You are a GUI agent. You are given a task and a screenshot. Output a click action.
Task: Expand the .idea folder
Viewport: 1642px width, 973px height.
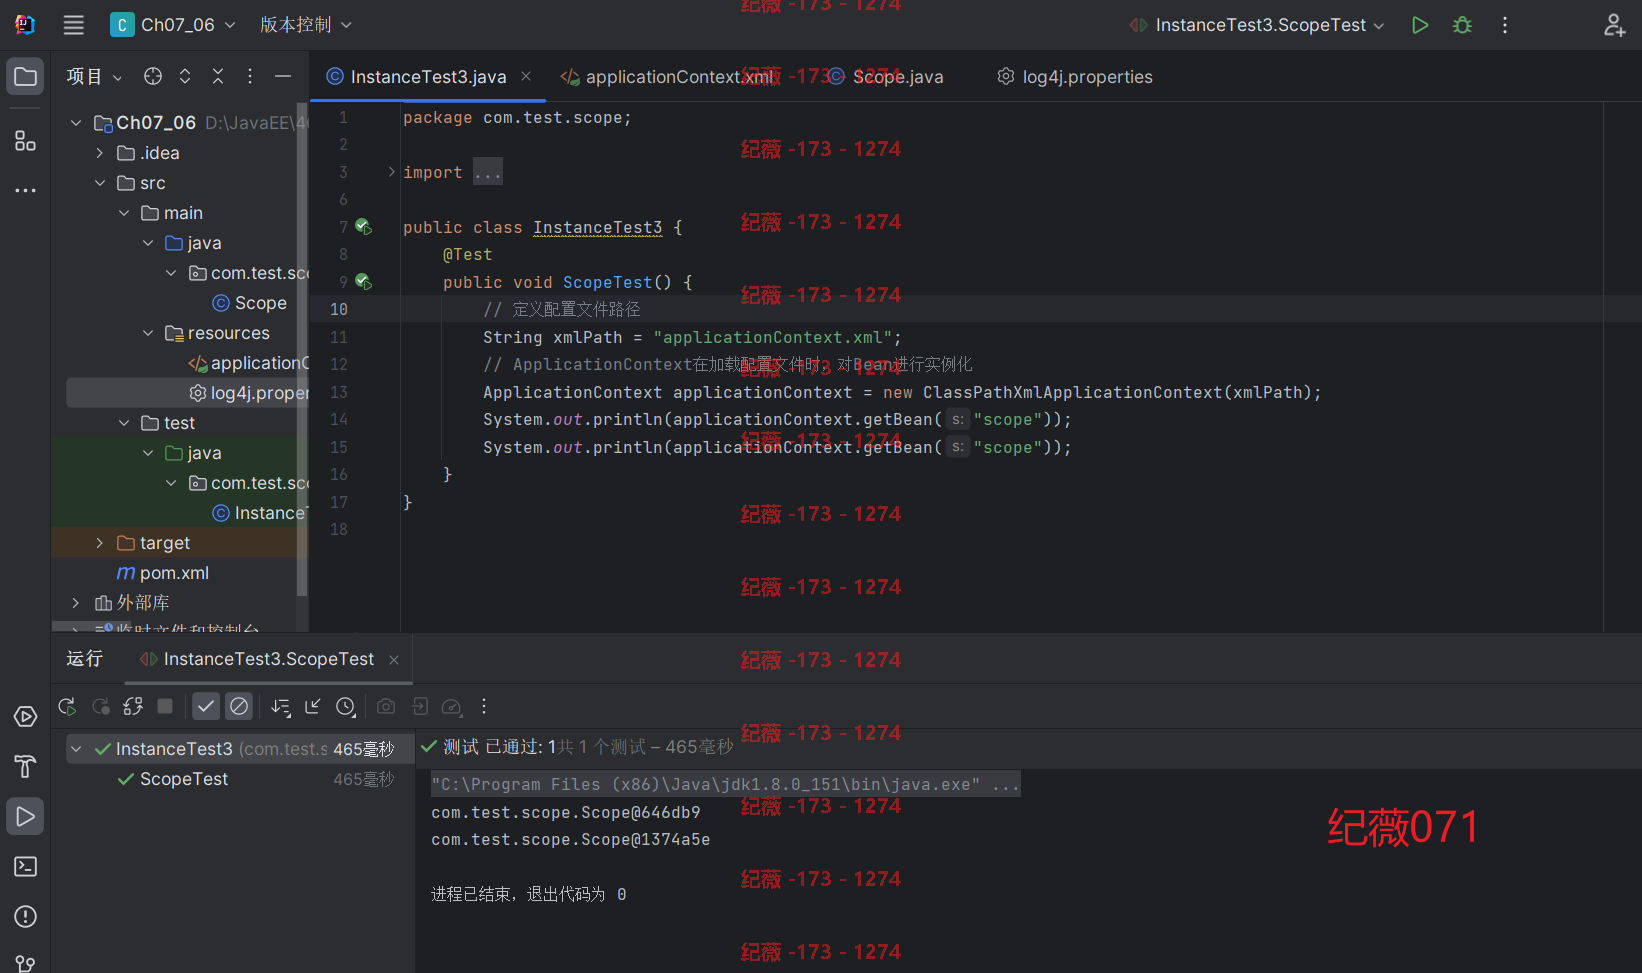coord(100,153)
